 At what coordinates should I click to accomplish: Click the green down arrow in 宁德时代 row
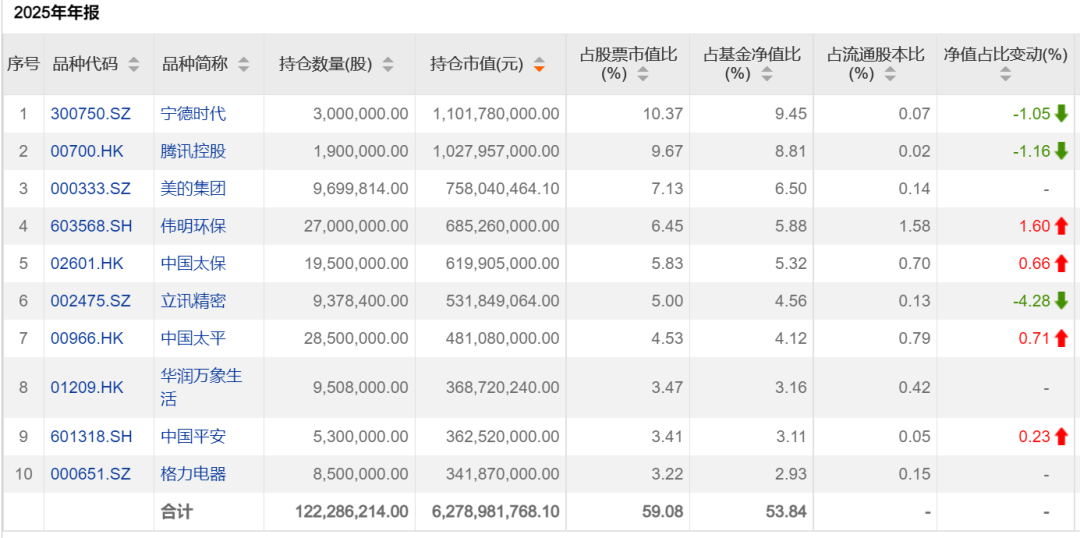tap(1061, 114)
